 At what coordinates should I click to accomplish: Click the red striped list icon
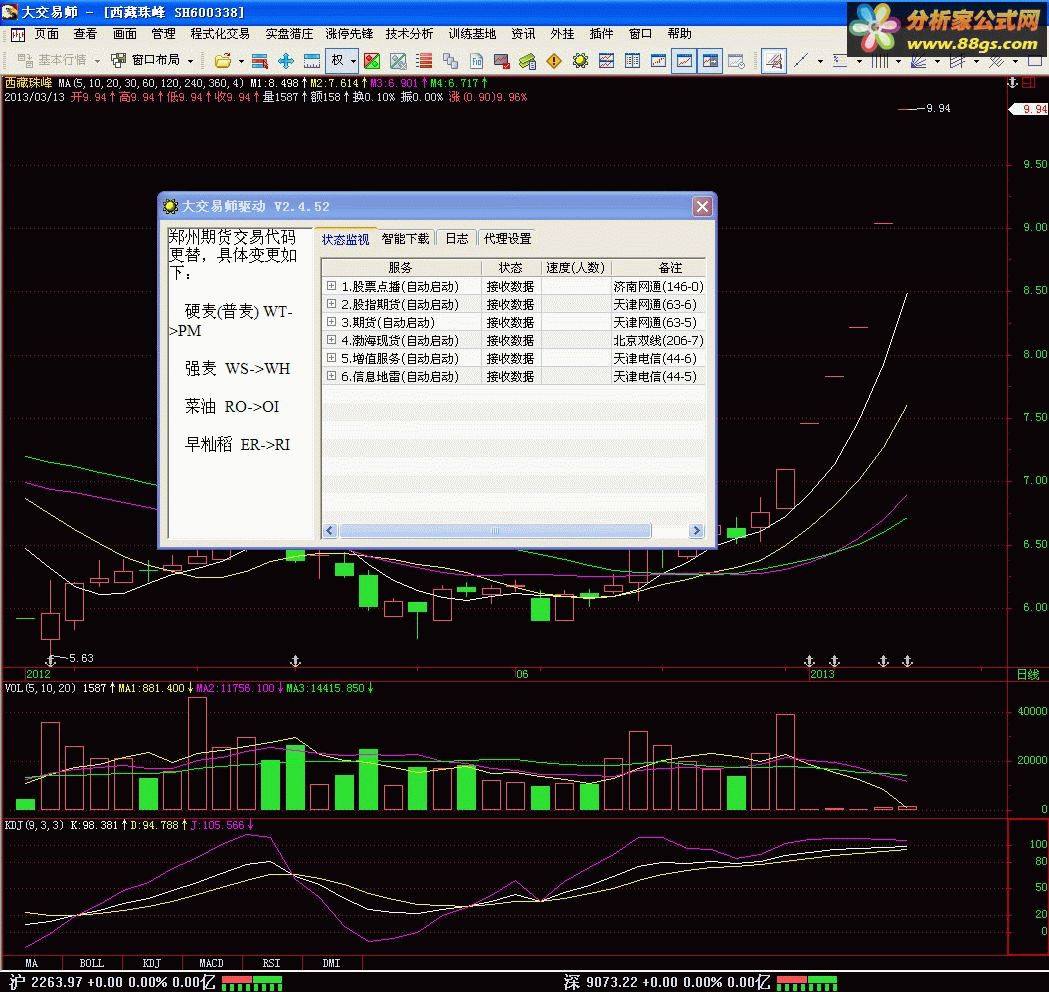424,61
